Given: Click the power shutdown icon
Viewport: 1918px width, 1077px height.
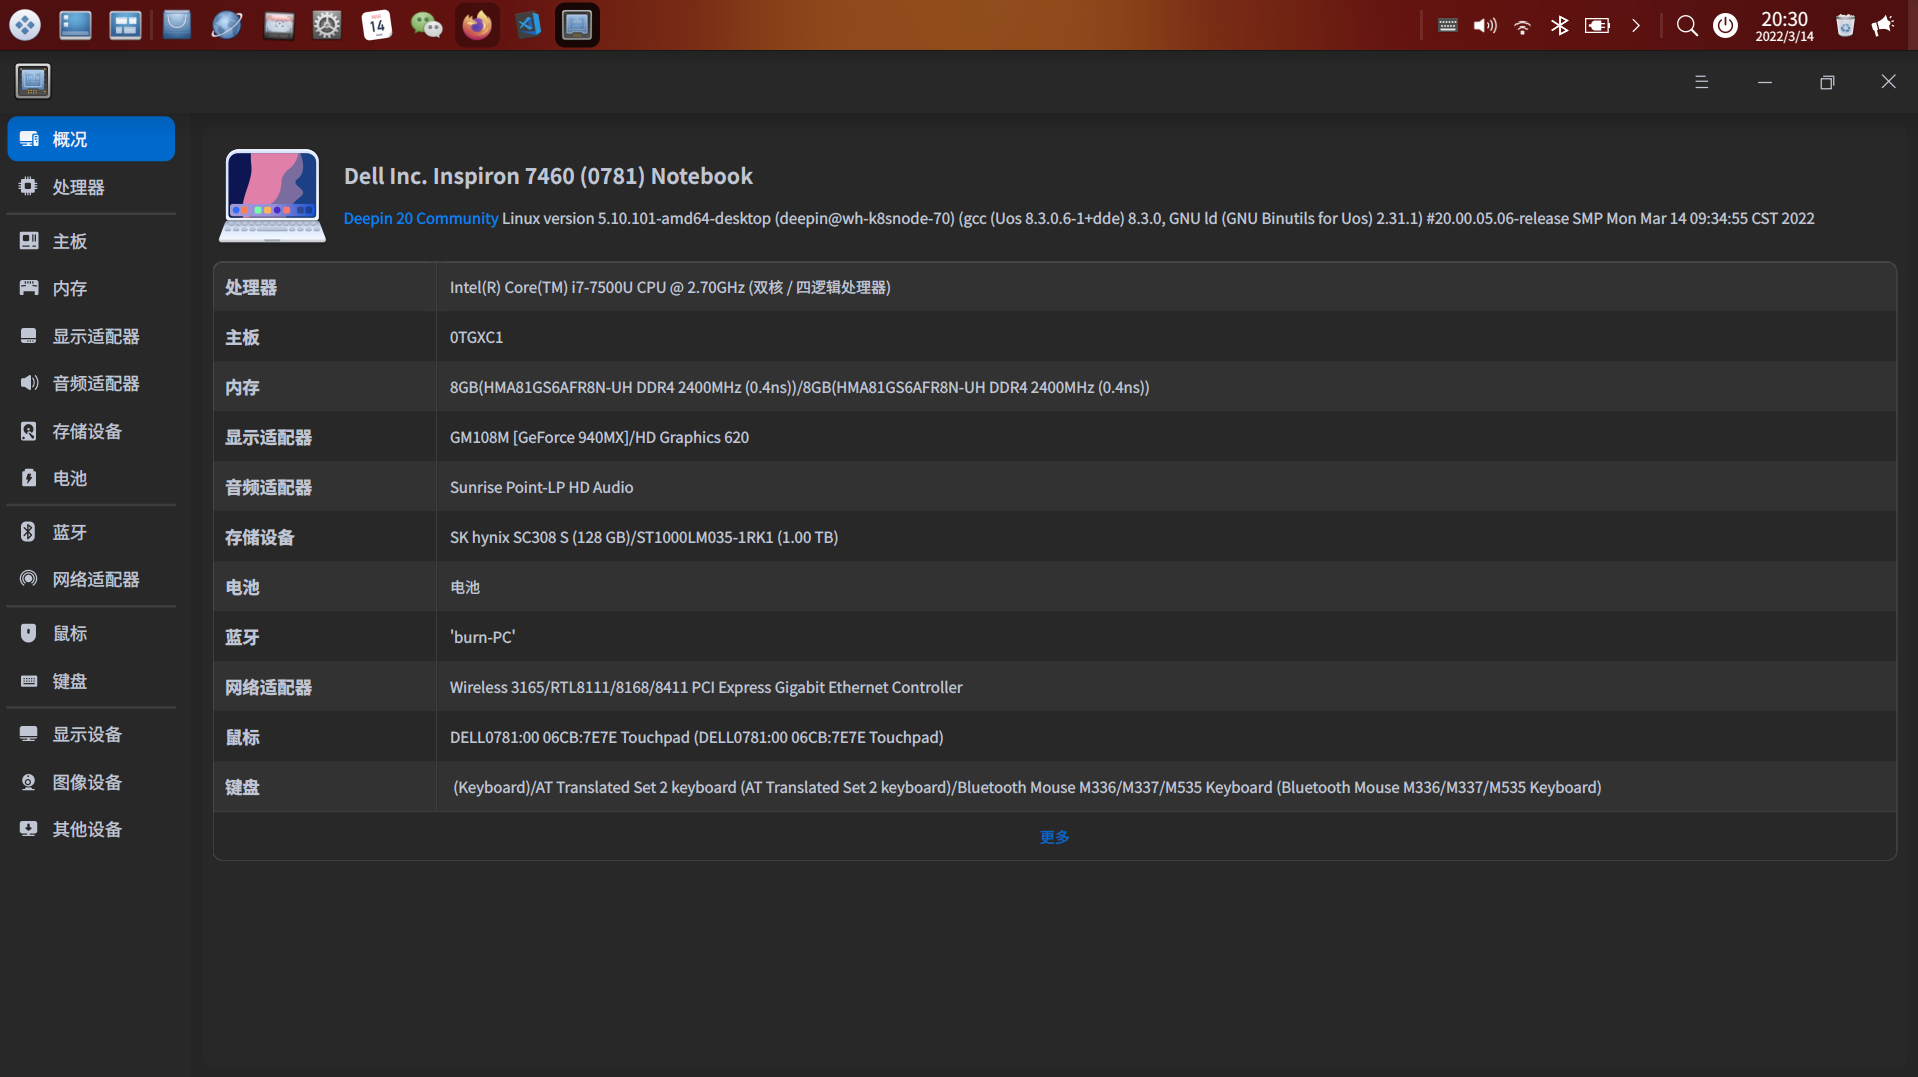Looking at the screenshot, I should tap(1725, 25).
